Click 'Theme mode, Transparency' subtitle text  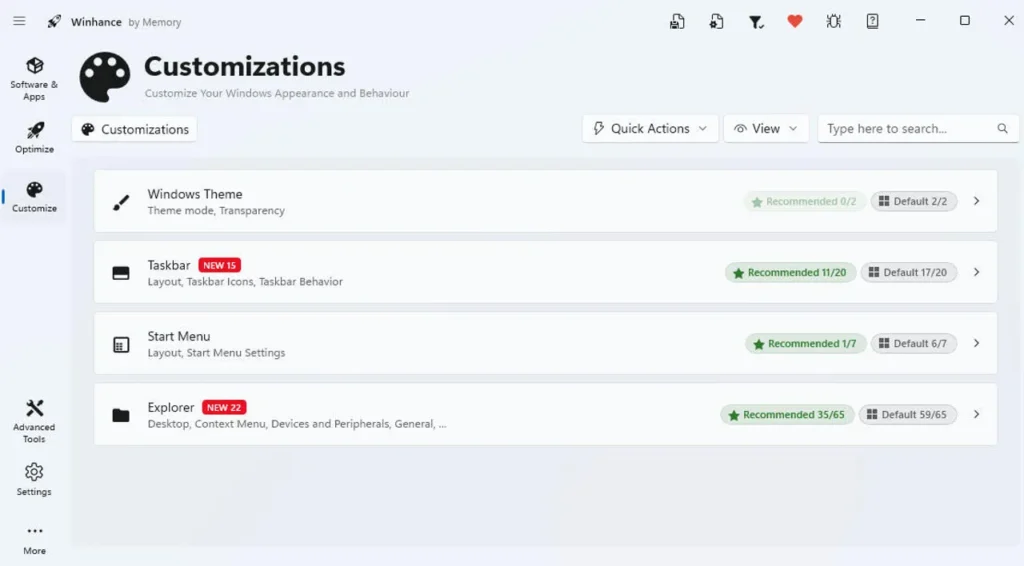pos(216,211)
